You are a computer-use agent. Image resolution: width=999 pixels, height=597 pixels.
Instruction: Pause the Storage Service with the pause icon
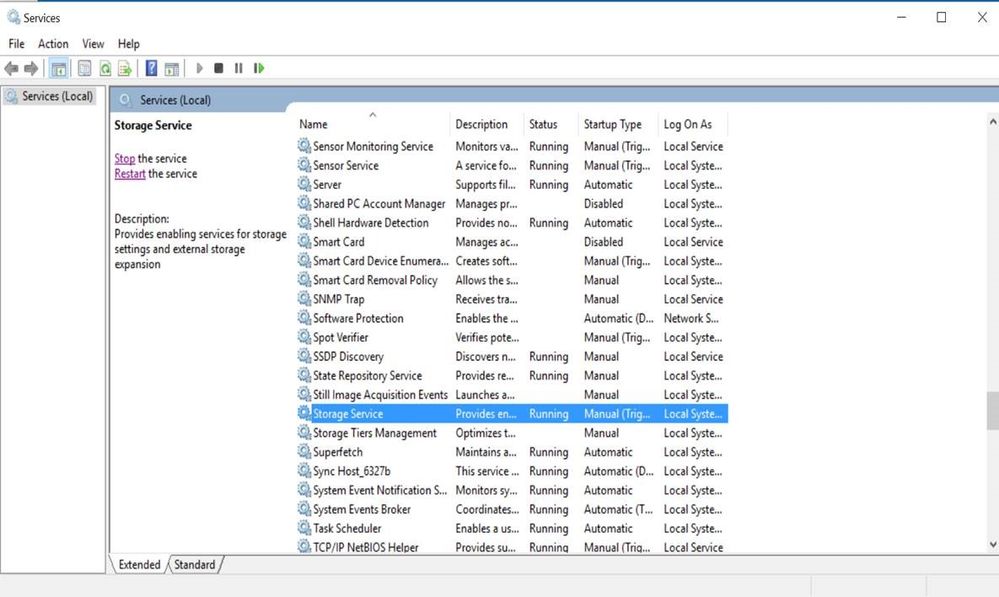point(238,68)
